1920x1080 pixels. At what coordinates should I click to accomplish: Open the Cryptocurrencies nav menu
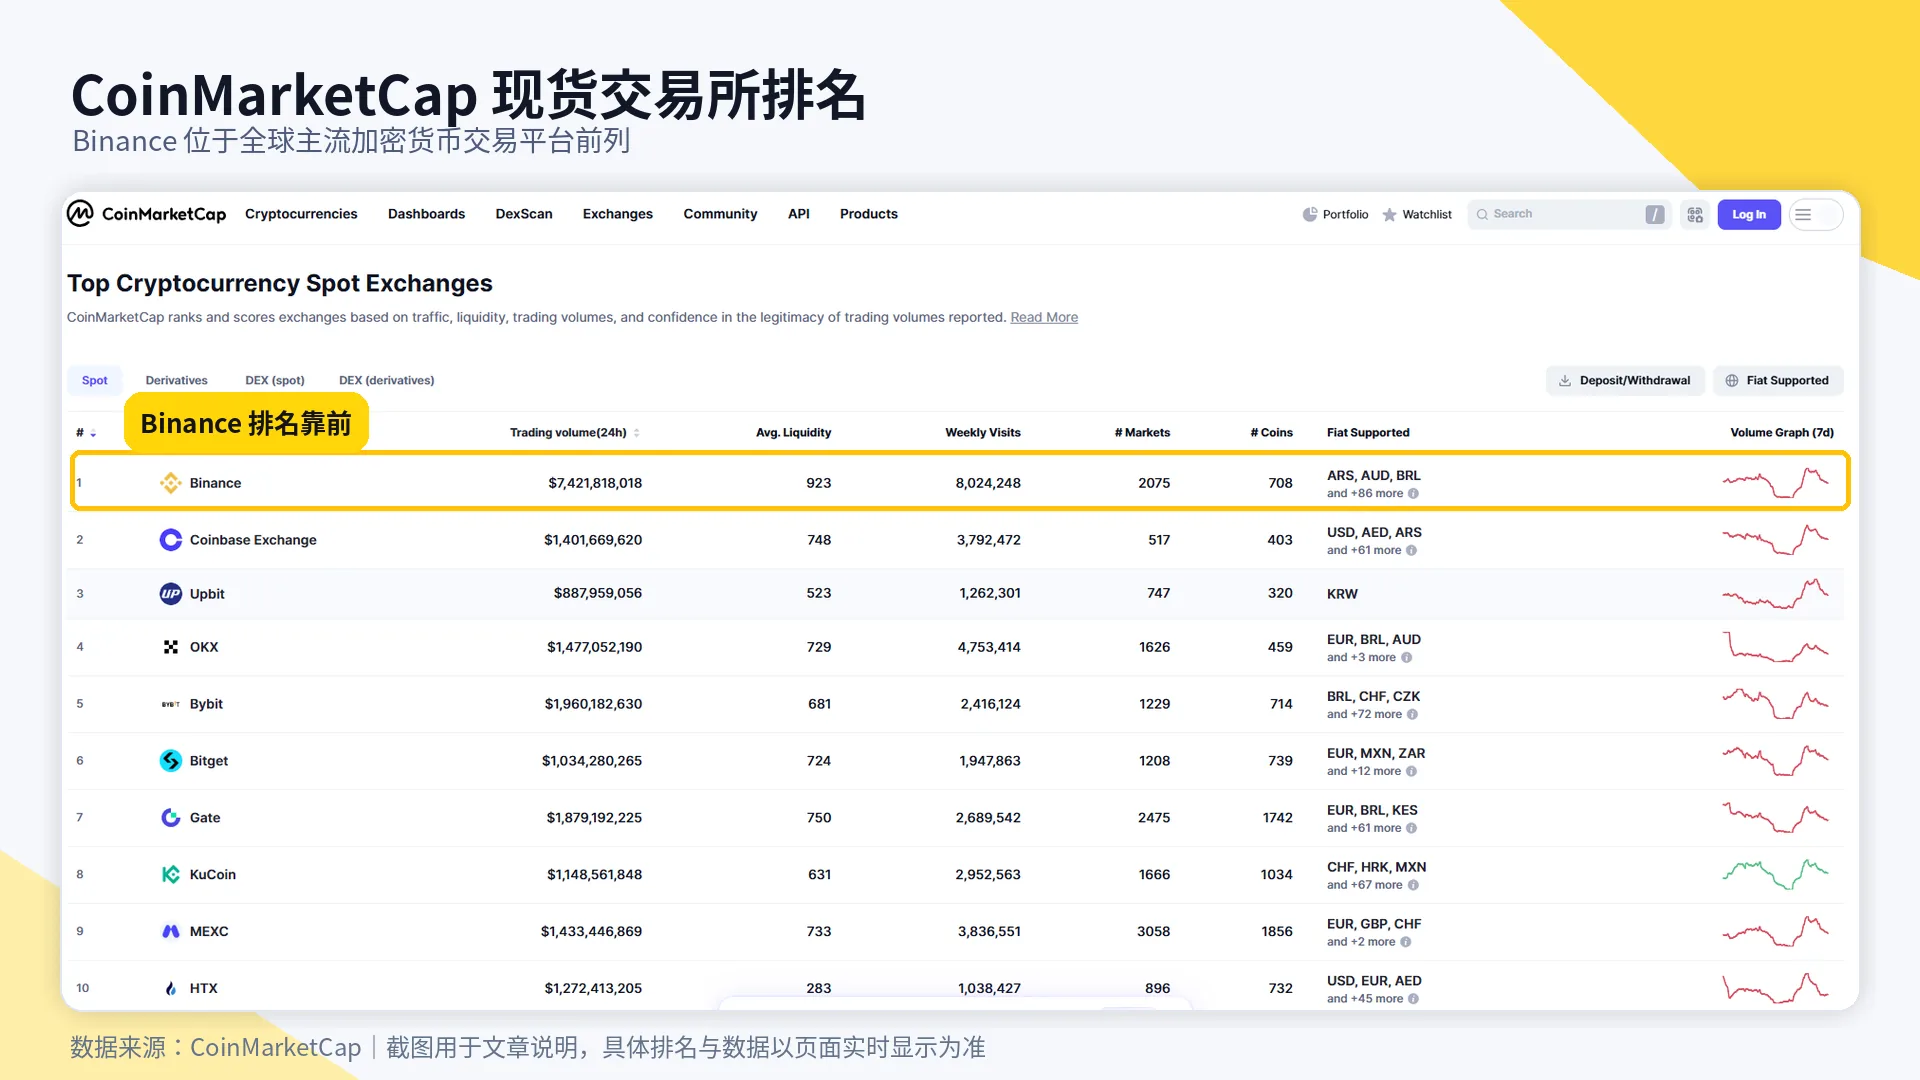(301, 214)
